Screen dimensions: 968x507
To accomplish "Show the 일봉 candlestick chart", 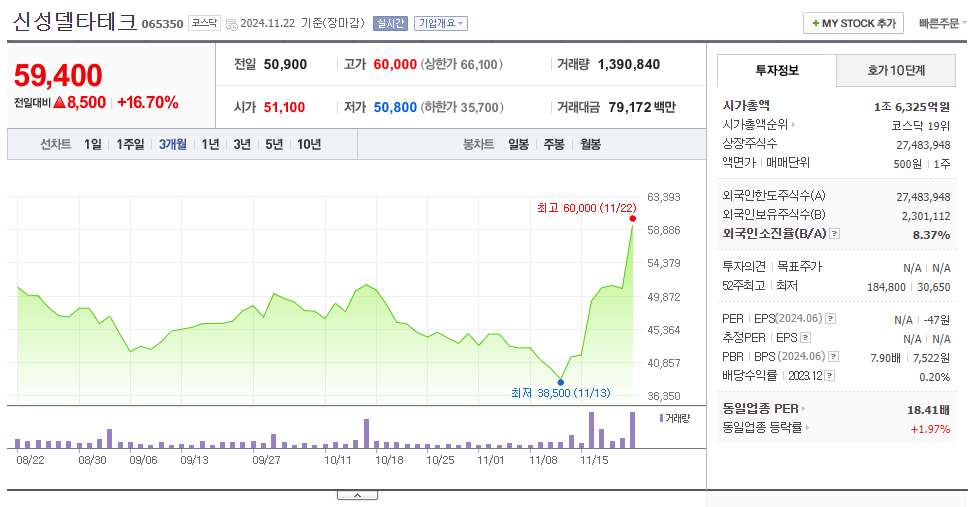I will (519, 145).
